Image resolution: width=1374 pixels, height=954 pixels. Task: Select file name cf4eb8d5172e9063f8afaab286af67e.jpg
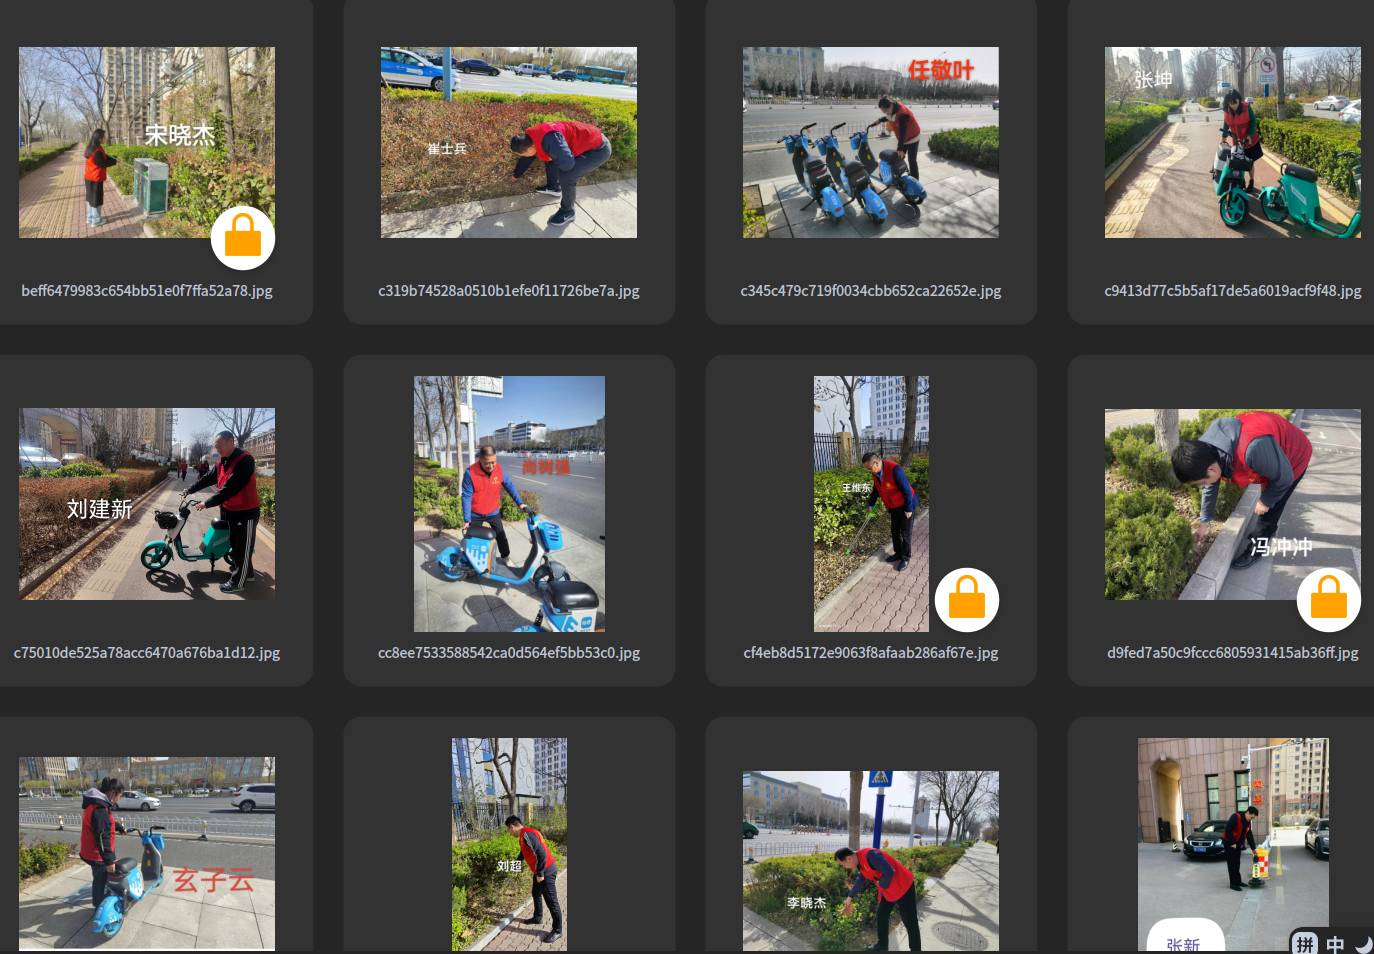(x=871, y=653)
